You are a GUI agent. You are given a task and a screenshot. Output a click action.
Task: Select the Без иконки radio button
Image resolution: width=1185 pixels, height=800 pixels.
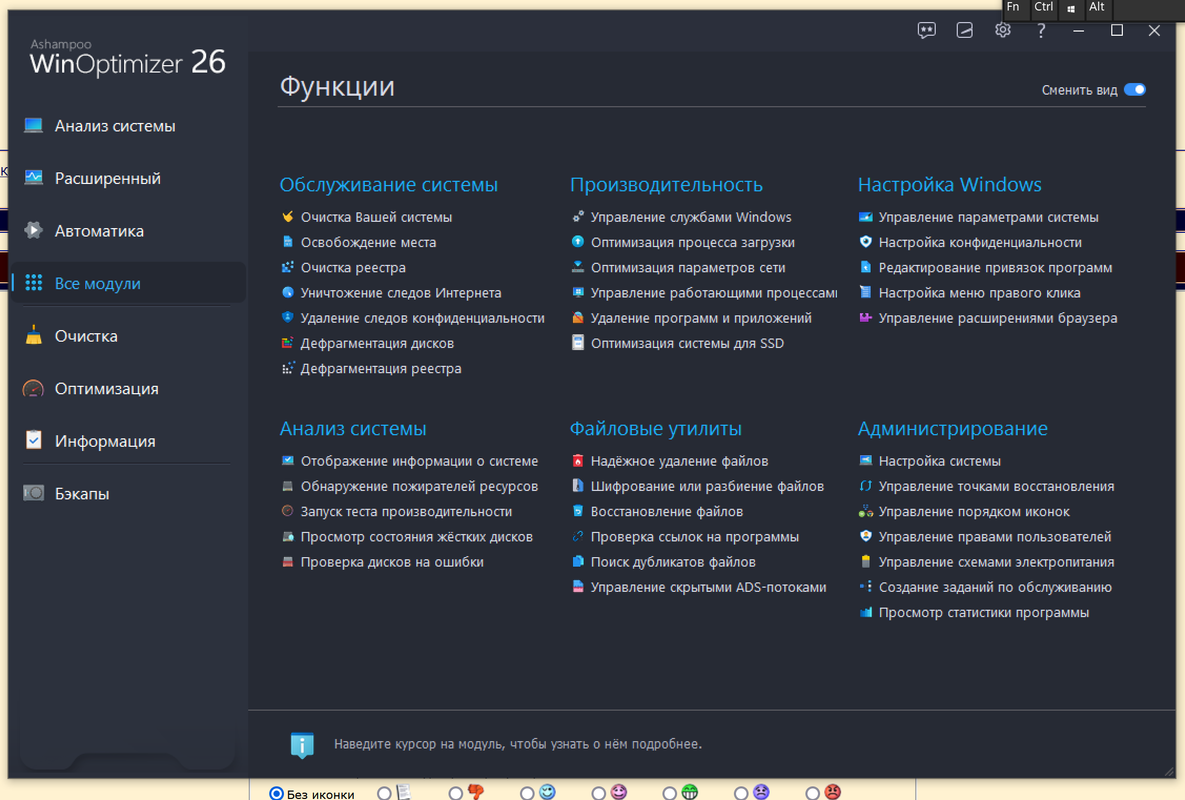click(x=277, y=794)
